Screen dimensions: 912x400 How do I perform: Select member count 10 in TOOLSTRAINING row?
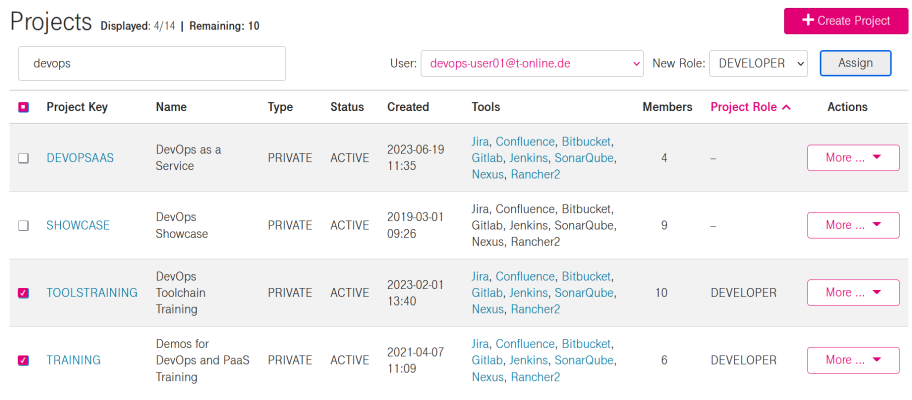point(661,292)
